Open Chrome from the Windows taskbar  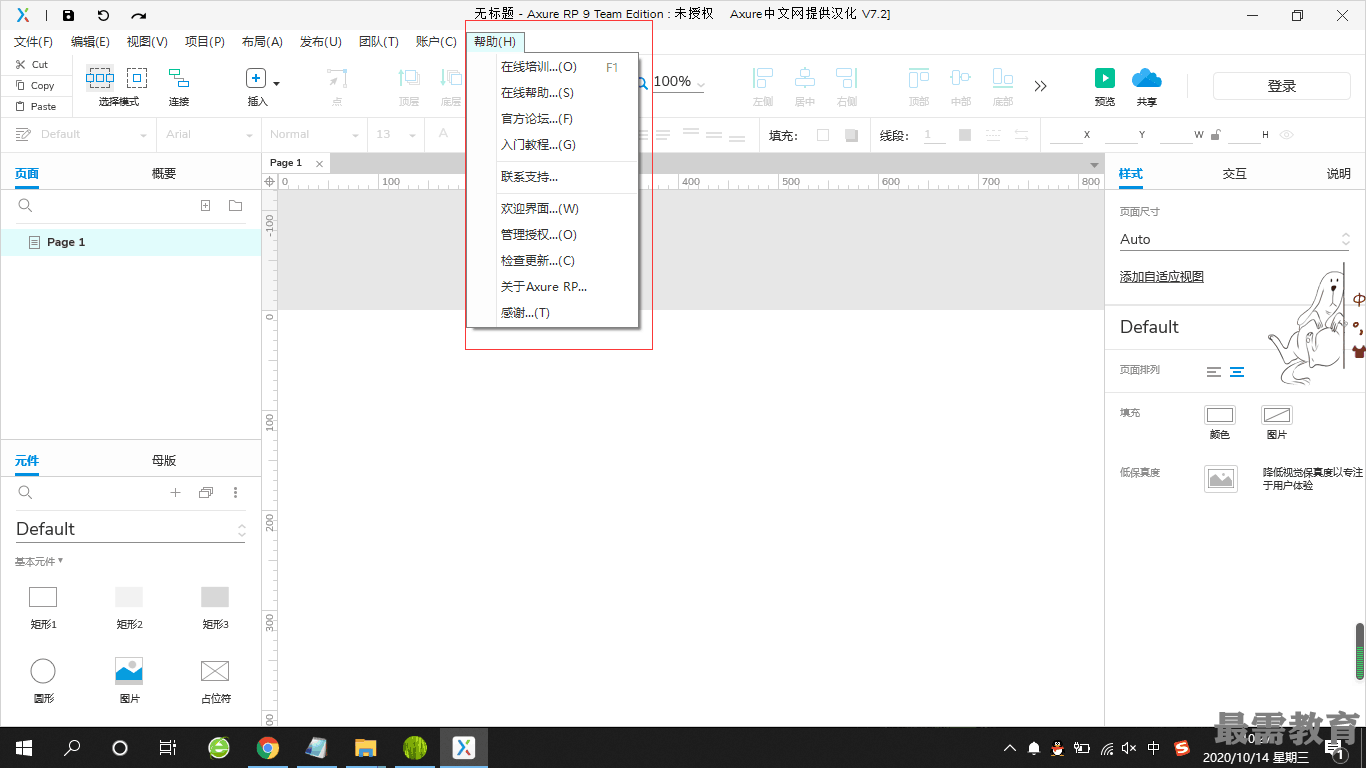coord(267,748)
